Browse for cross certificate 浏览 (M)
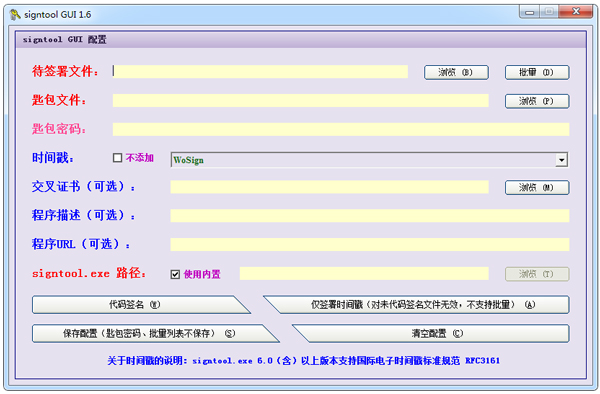 537,188
